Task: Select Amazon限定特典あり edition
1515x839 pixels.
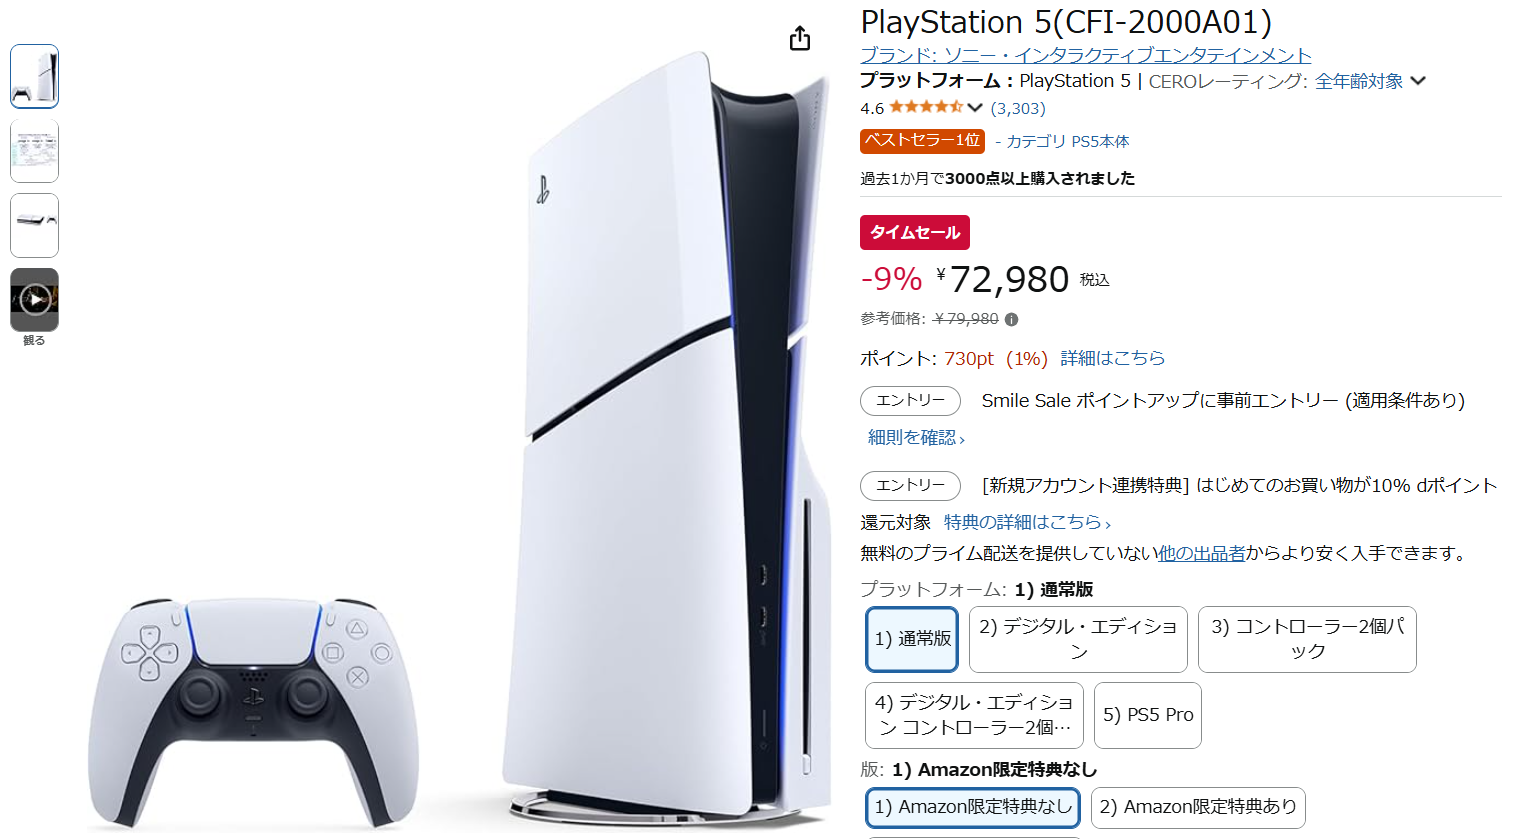Action: pyautogui.click(x=1197, y=807)
